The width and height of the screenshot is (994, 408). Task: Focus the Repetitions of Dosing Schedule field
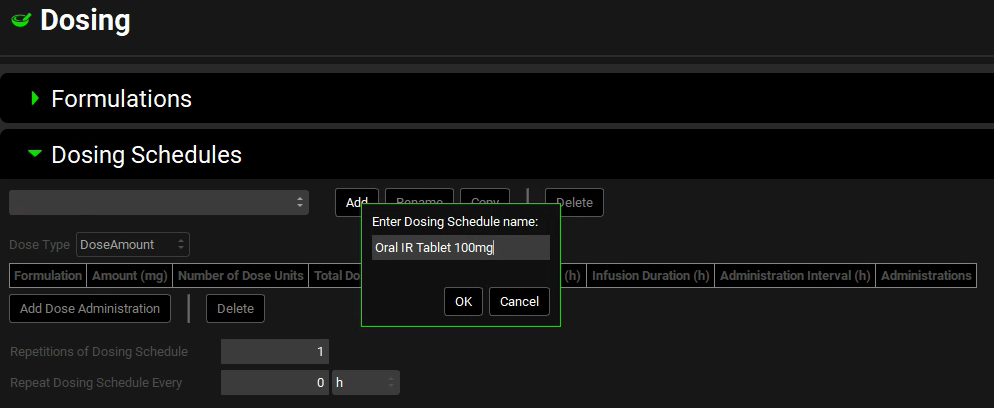(274, 352)
